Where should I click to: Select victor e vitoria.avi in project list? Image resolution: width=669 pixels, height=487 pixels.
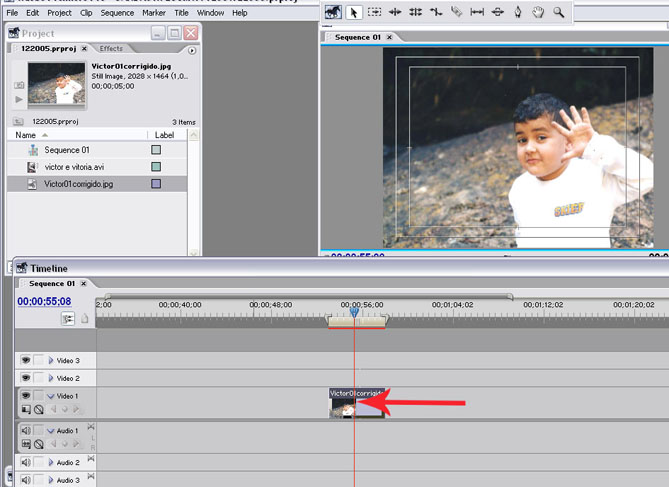coord(74,167)
